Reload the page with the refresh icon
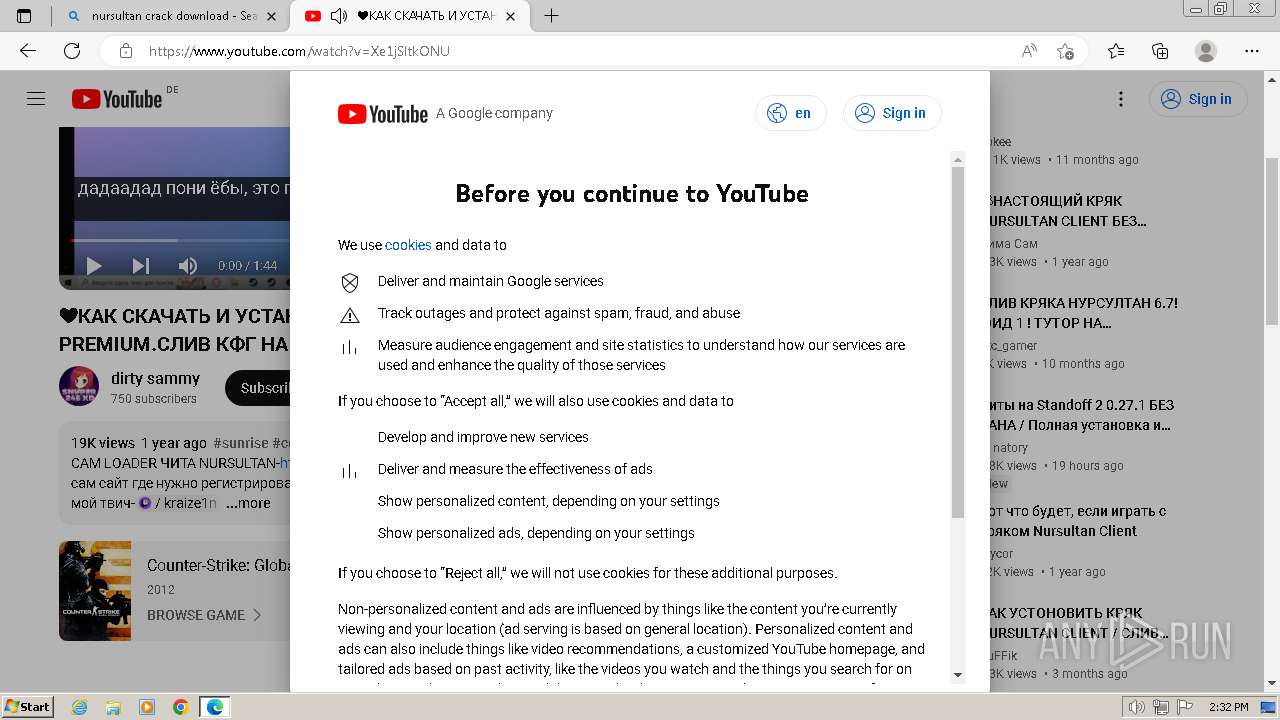 pyautogui.click(x=72, y=51)
